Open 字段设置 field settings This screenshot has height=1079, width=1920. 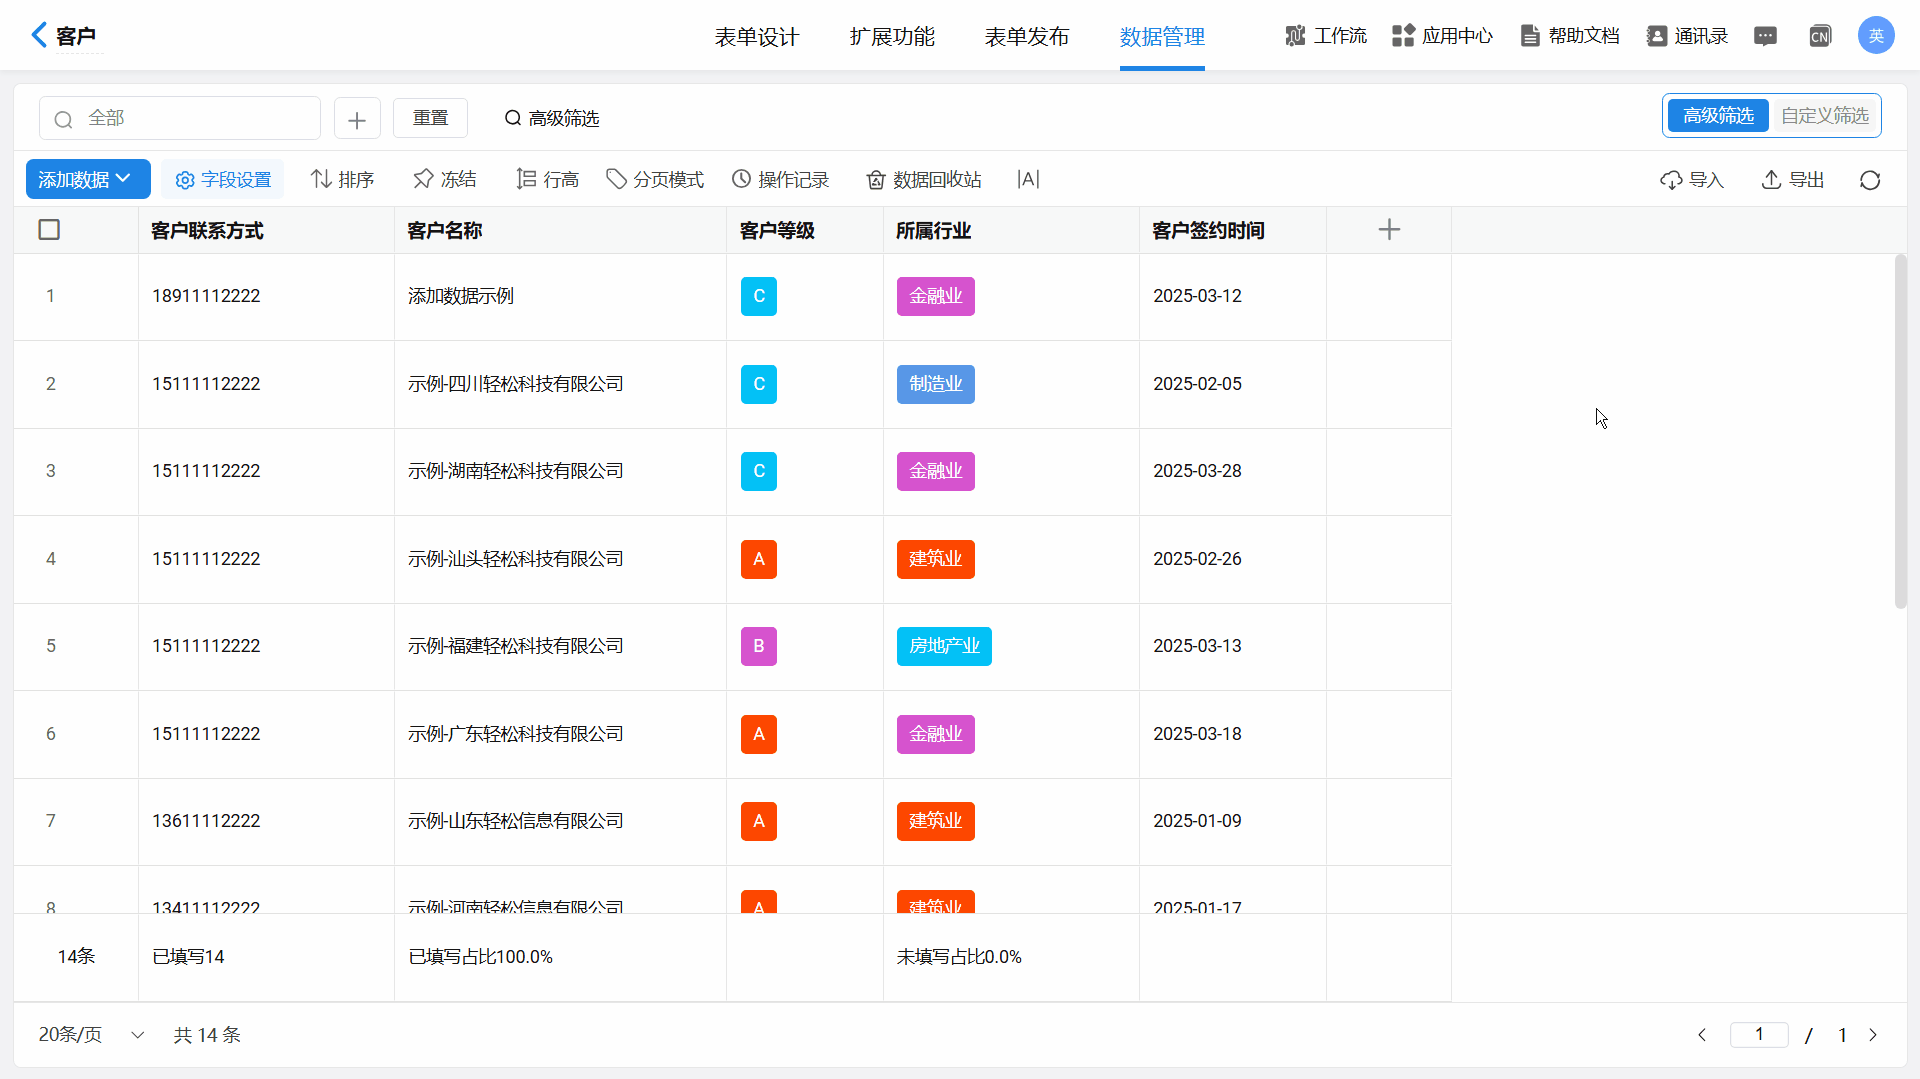pos(223,180)
